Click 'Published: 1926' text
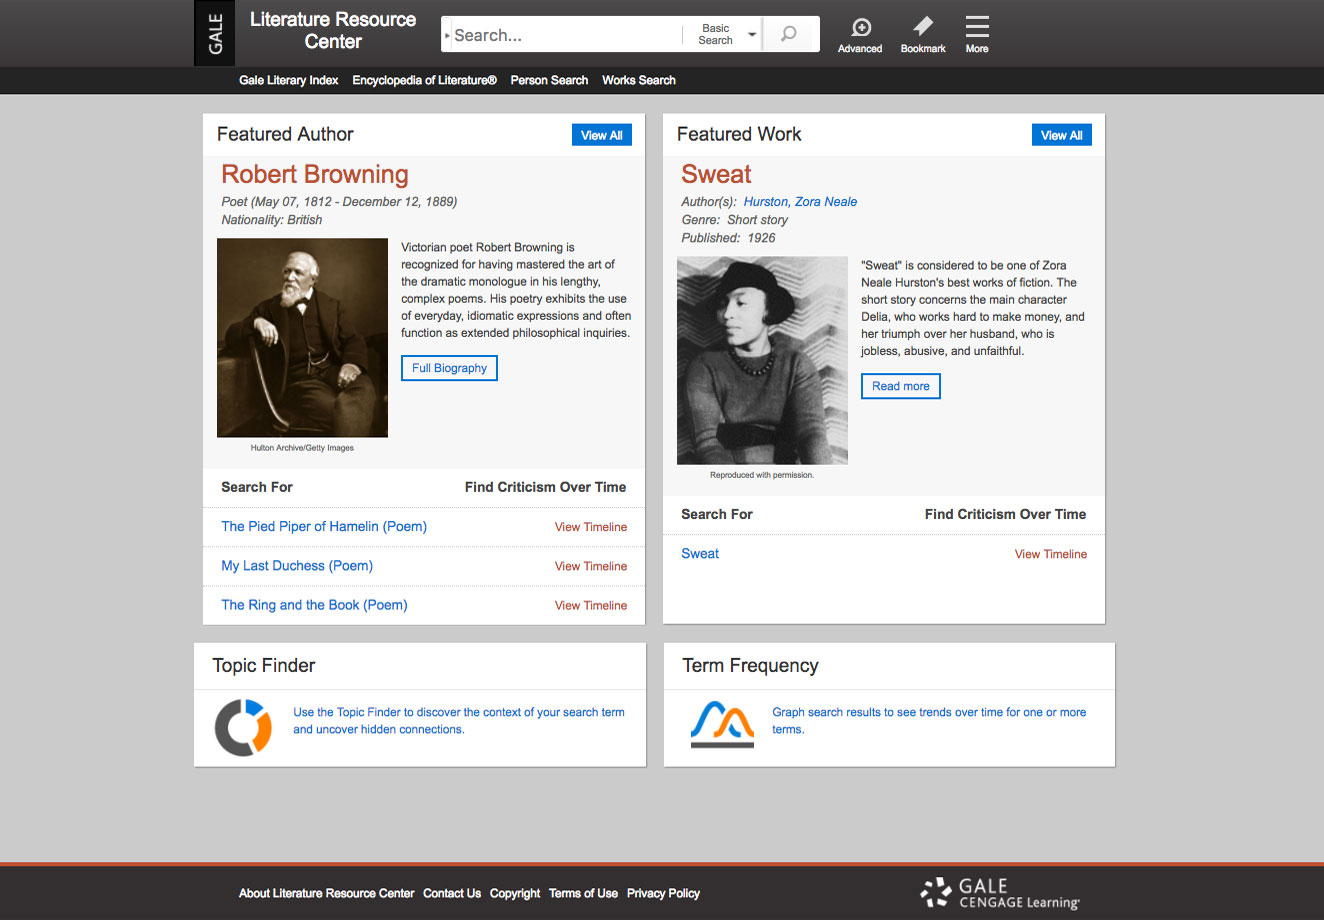Viewport: 1324px width, 920px height. 728,238
